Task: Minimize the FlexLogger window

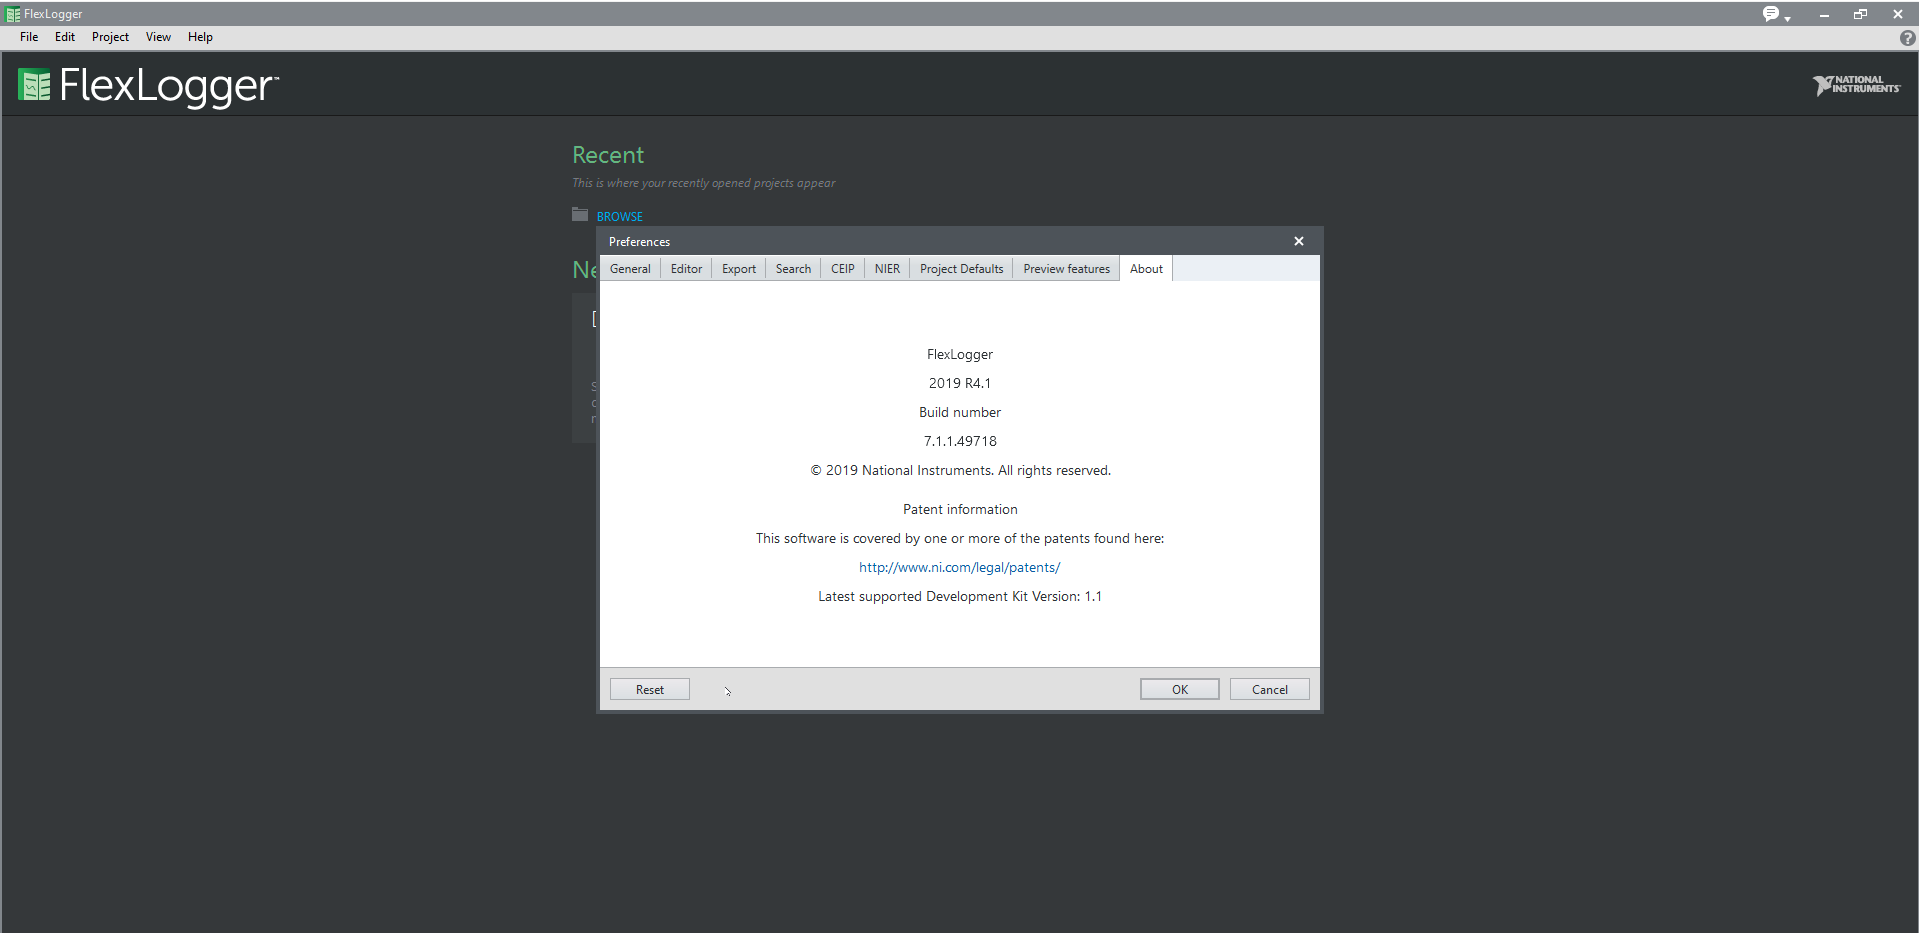Action: 1824,14
